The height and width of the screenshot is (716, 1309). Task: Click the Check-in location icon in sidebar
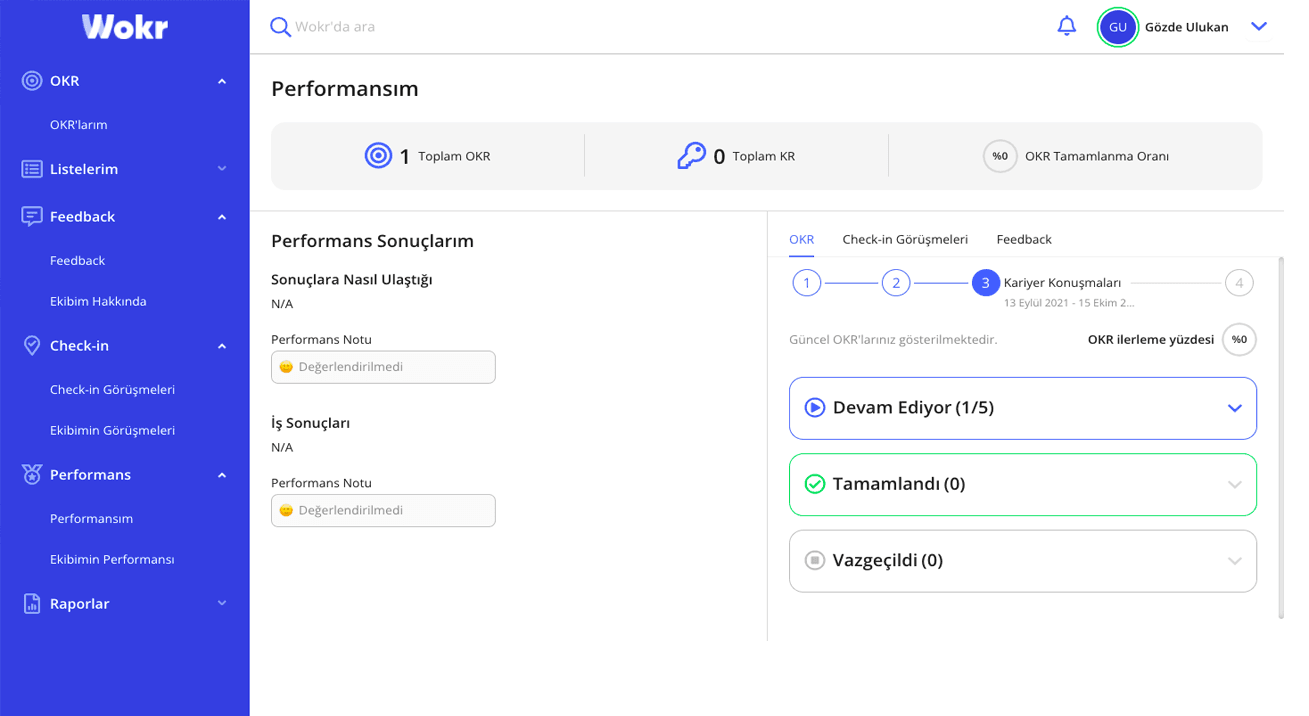click(32, 345)
